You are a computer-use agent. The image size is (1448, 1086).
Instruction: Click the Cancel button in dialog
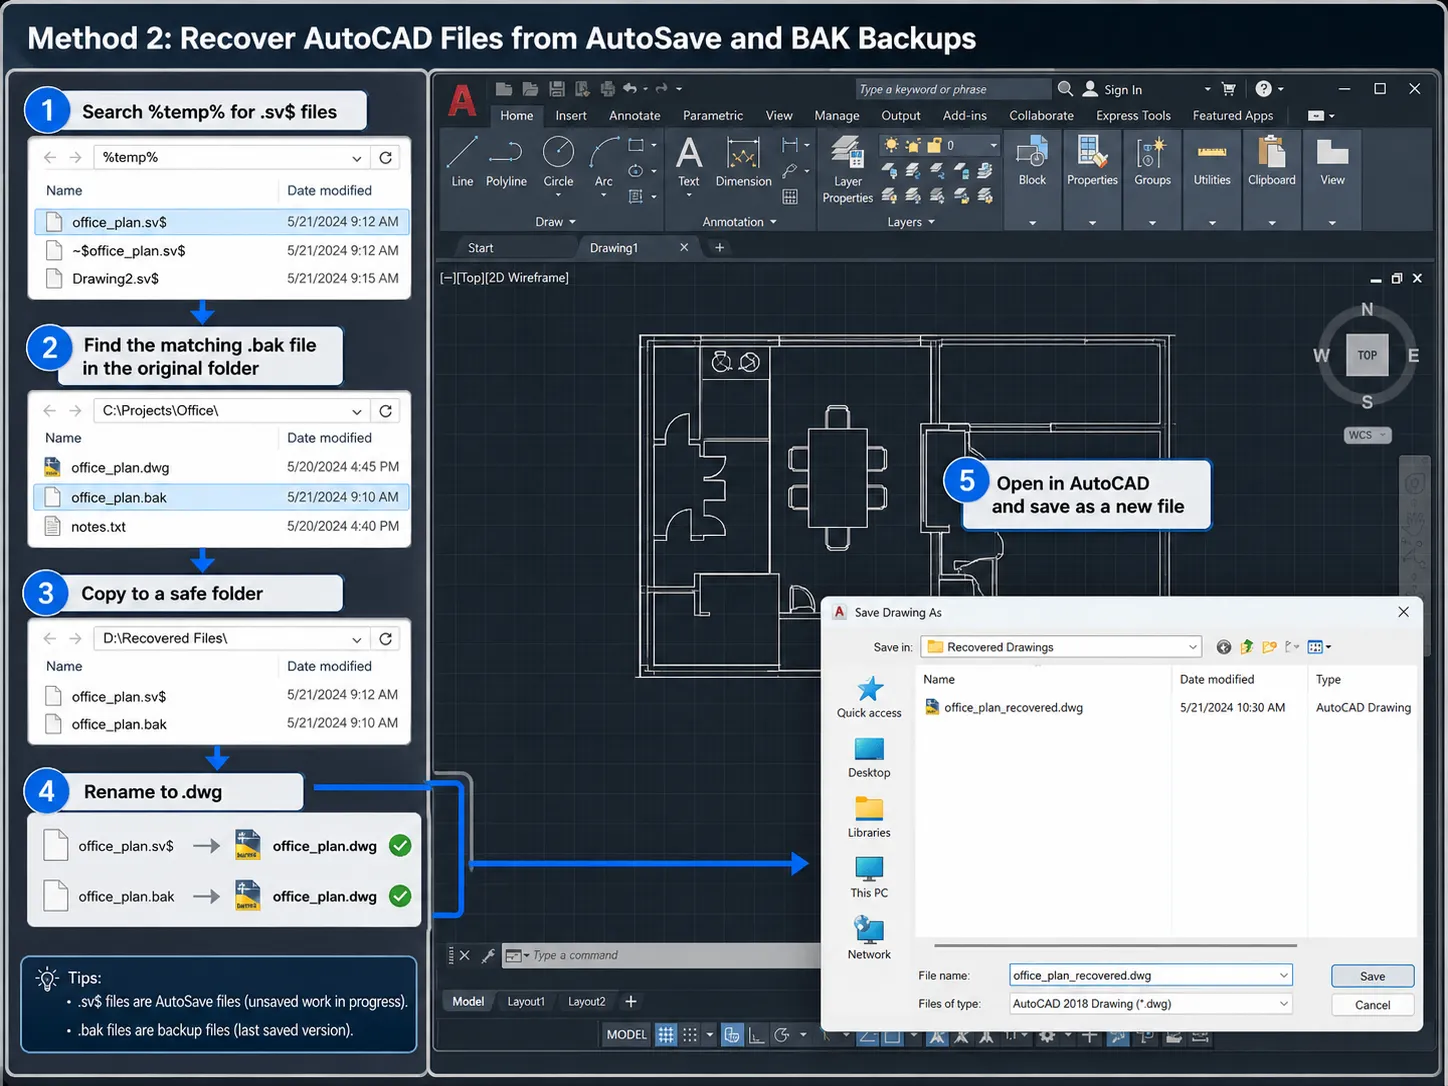coord(1372,1005)
